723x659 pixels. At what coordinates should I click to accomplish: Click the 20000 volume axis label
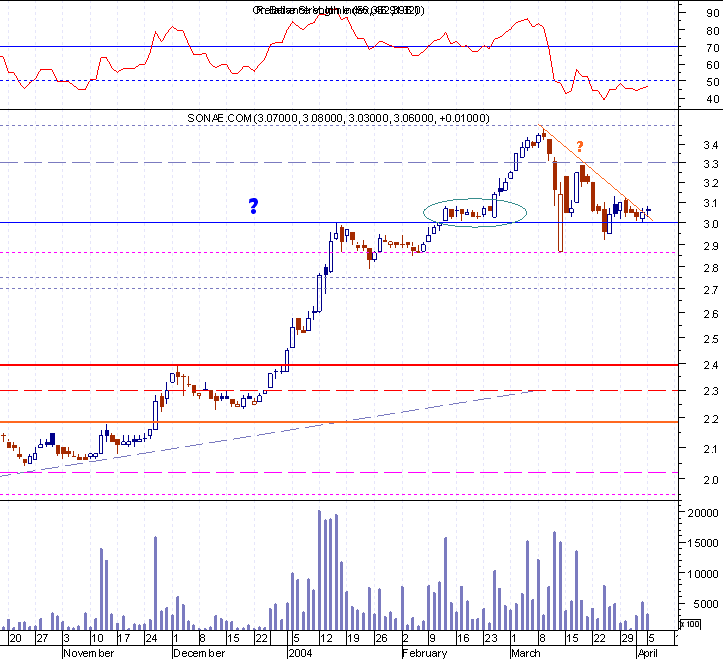(703, 513)
